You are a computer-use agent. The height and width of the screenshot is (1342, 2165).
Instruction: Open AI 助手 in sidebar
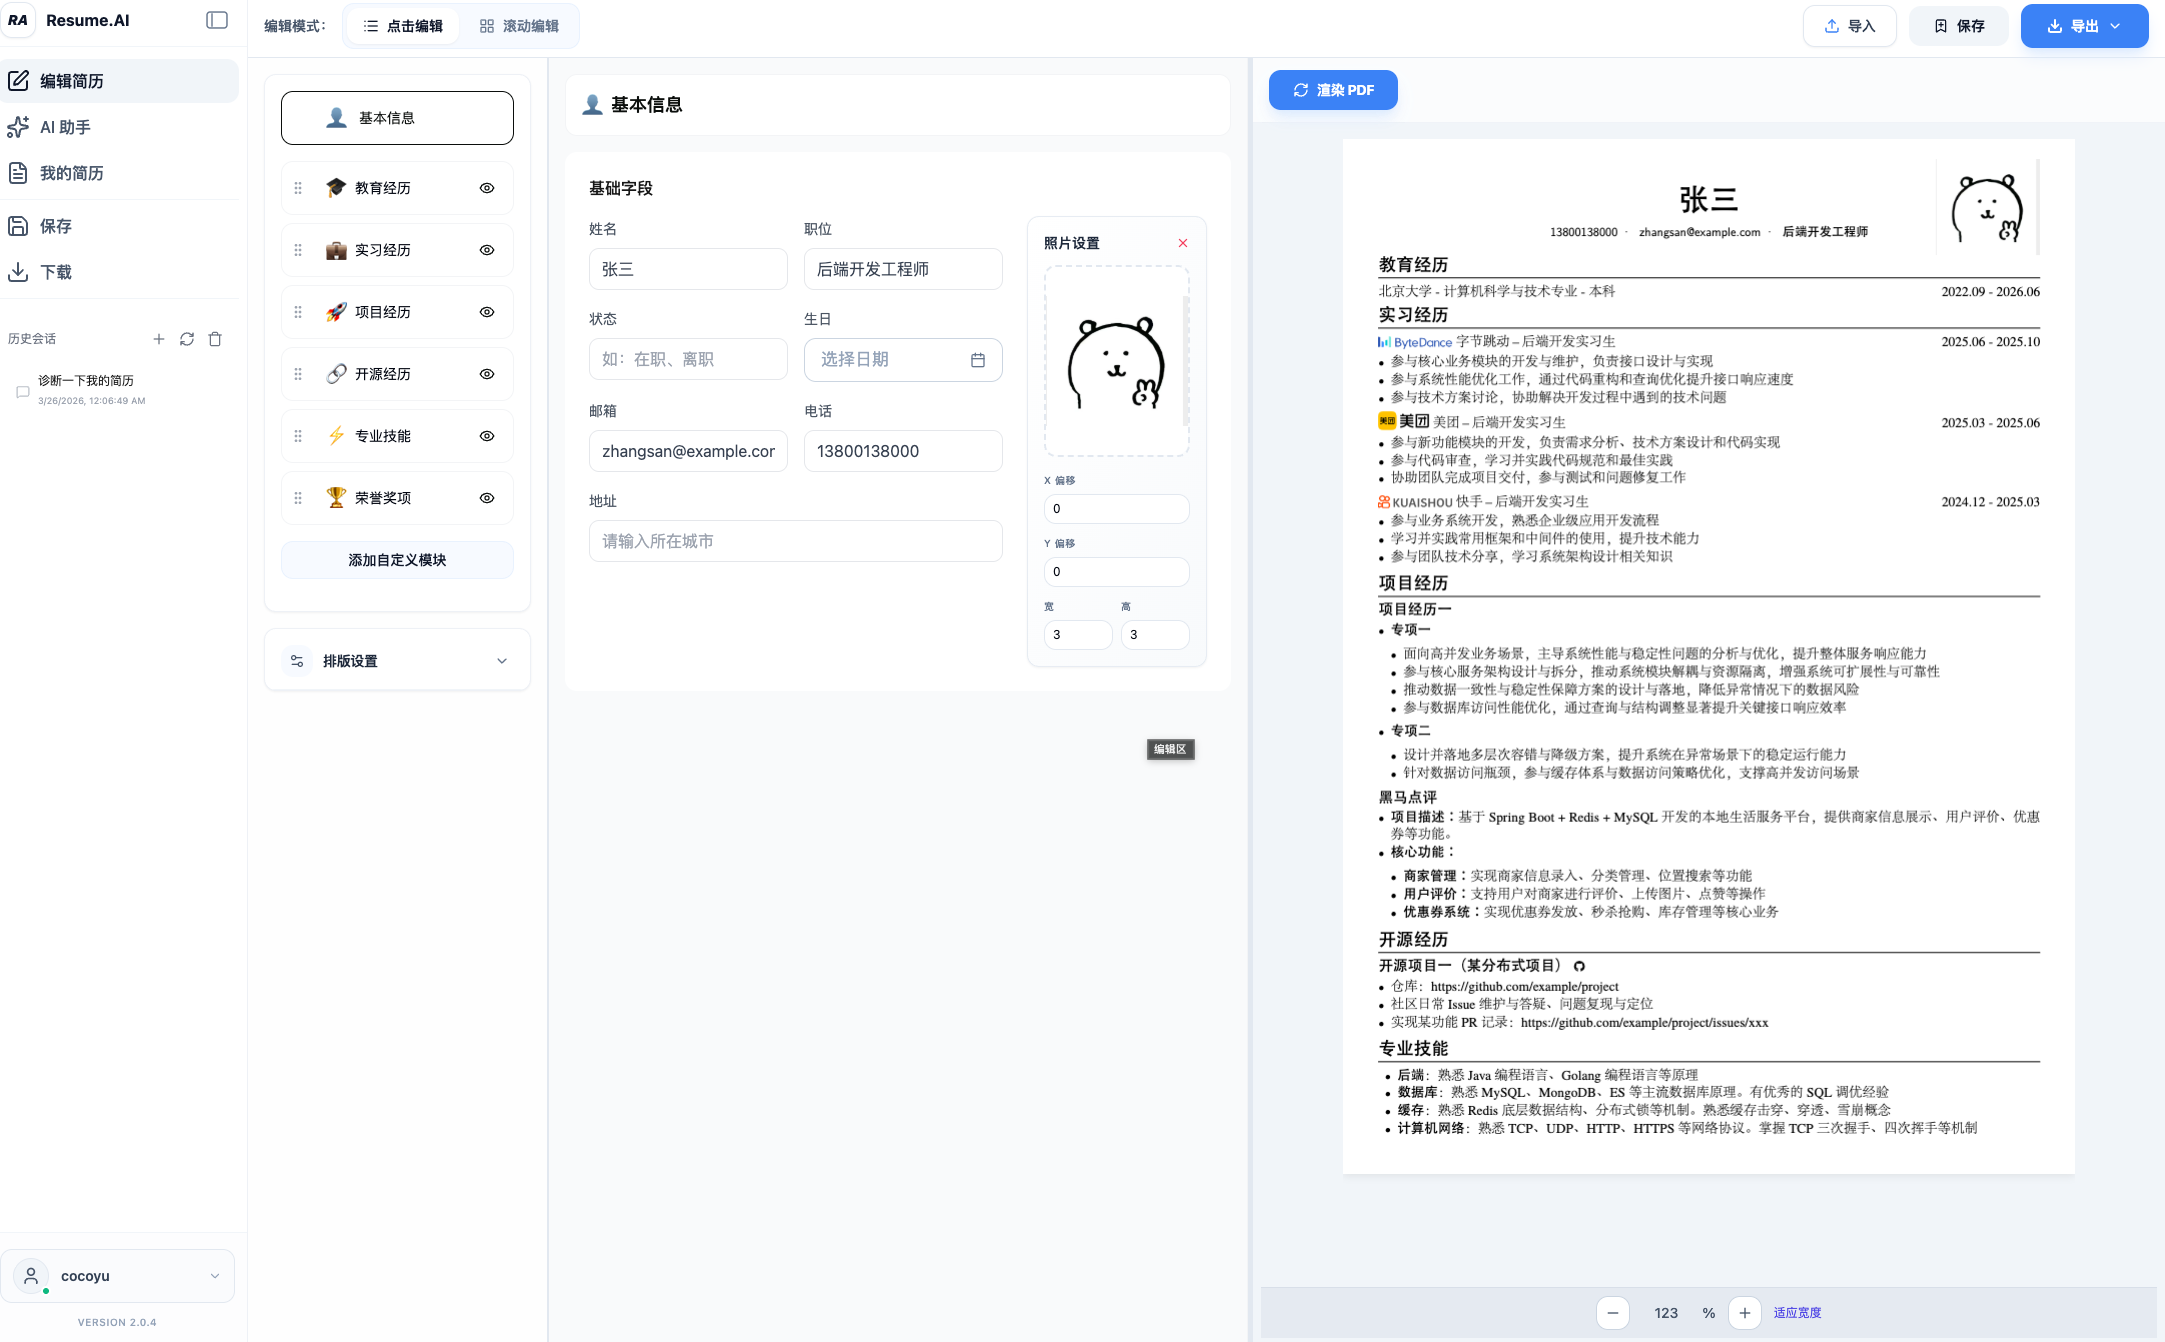[66, 127]
